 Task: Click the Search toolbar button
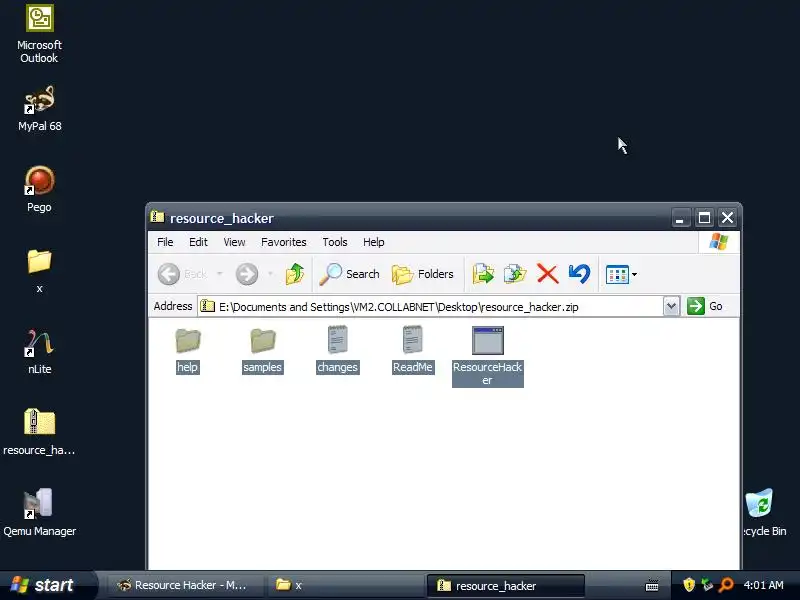tap(349, 274)
